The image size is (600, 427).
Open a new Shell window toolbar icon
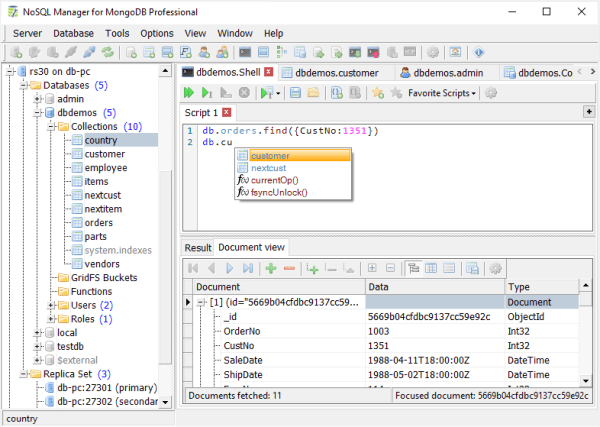coord(245,52)
